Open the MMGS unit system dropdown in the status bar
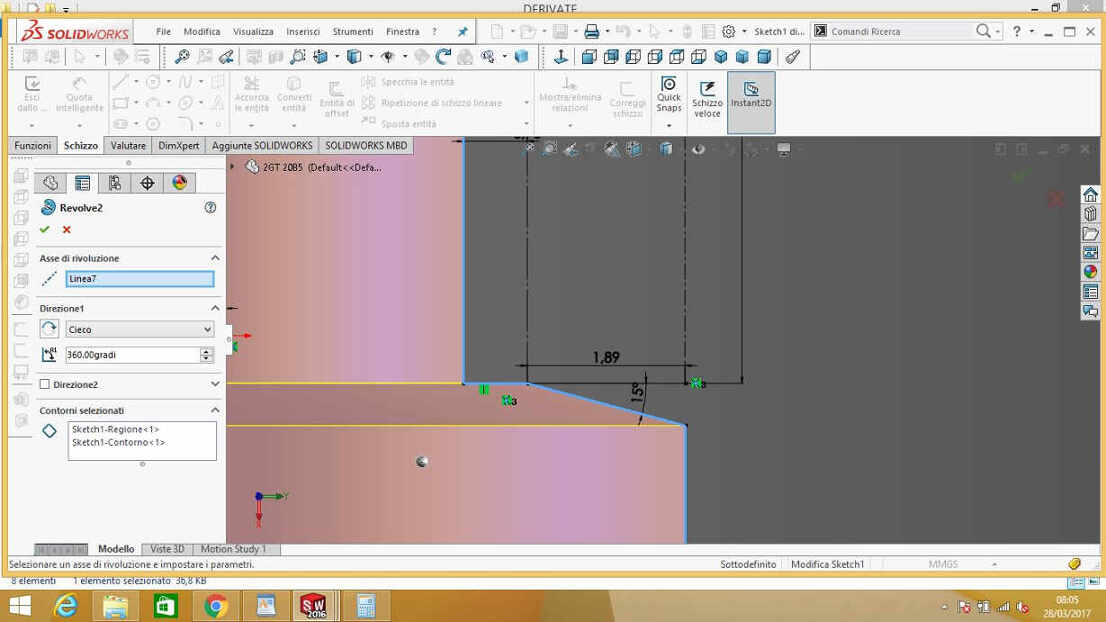This screenshot has height=622, width=1106. click(995, 564)
